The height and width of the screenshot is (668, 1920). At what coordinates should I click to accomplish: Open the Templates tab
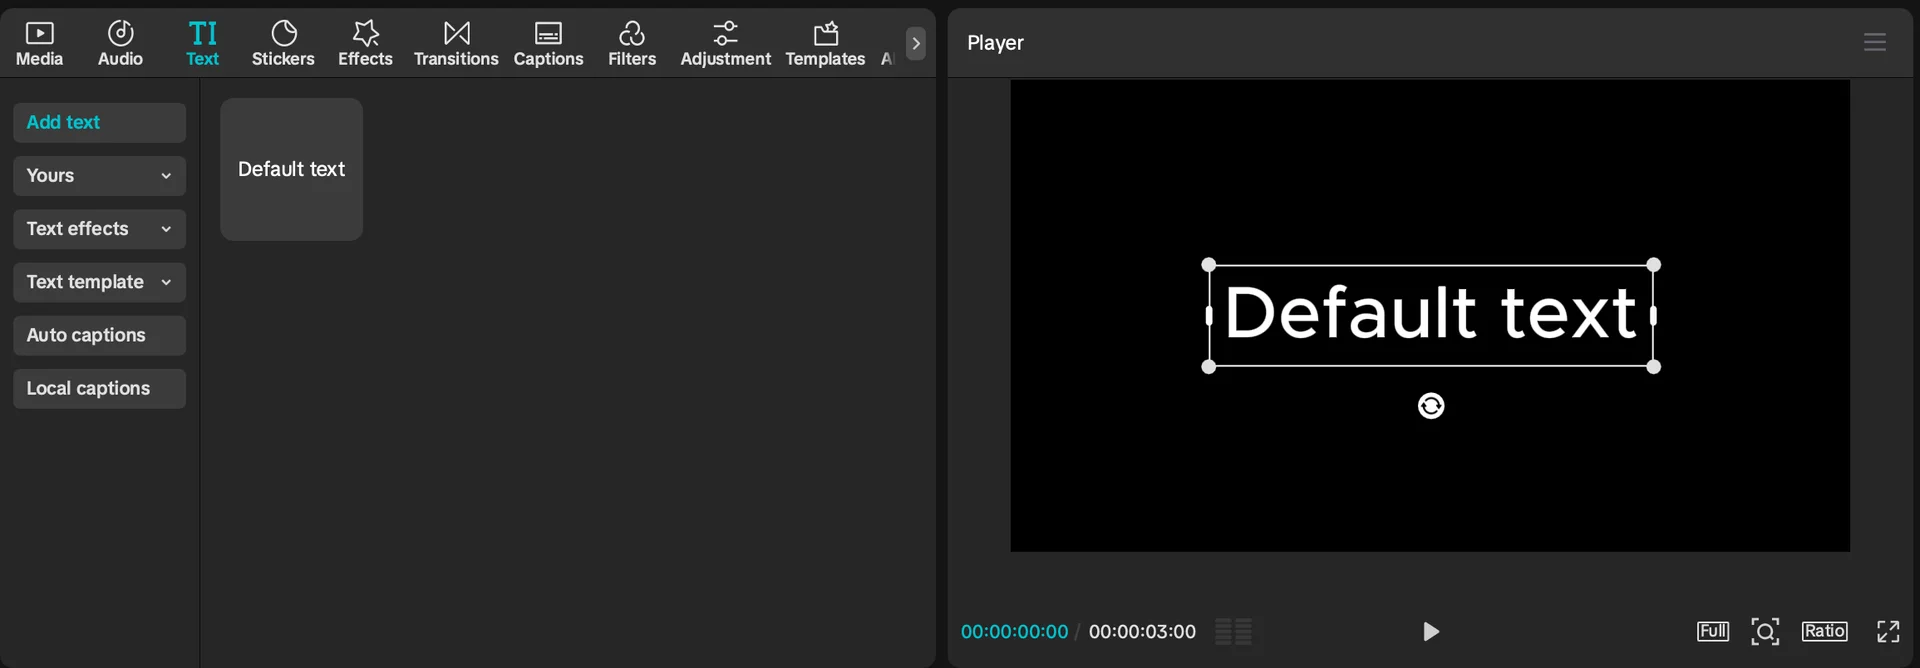click(825, 44)
